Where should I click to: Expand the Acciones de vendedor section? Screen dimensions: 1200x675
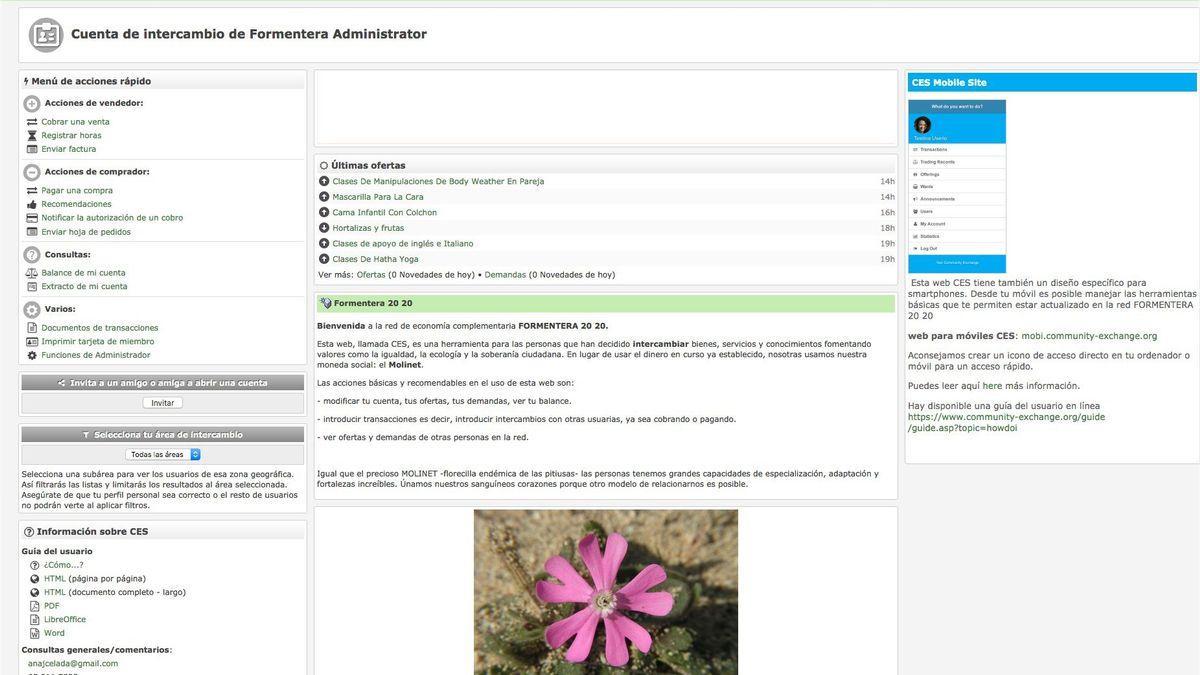coord(32,103)
